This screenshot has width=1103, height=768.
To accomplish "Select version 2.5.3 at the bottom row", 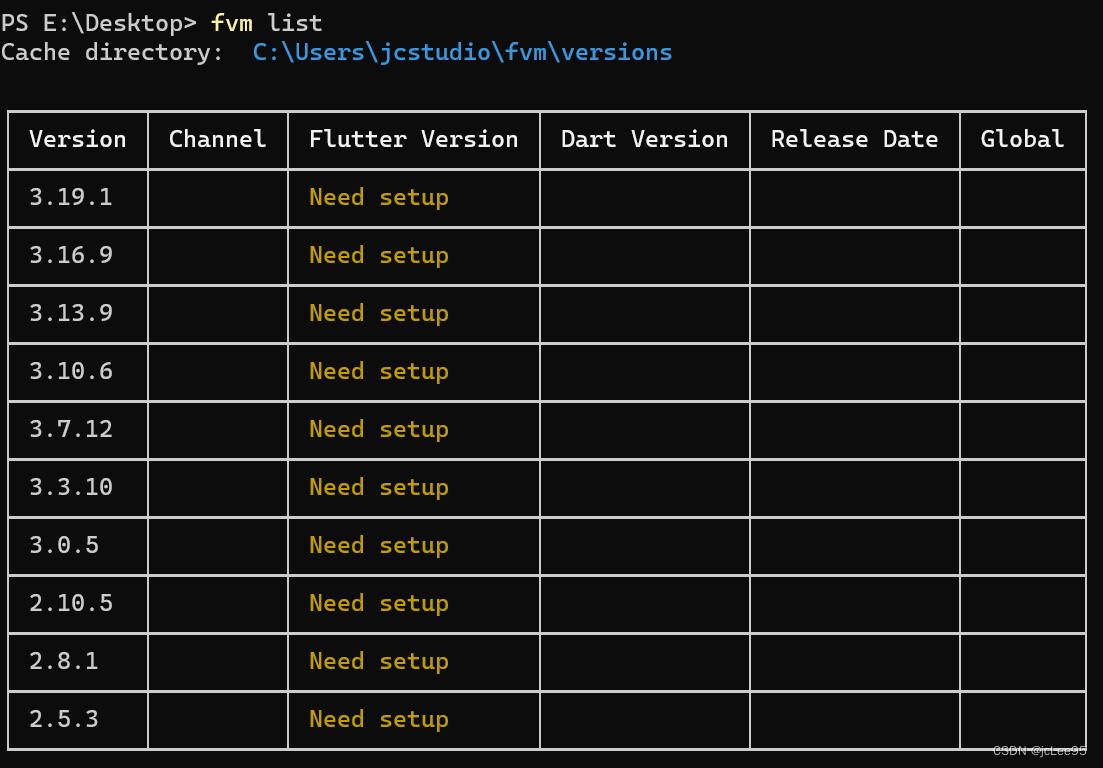I will point(60,719).
